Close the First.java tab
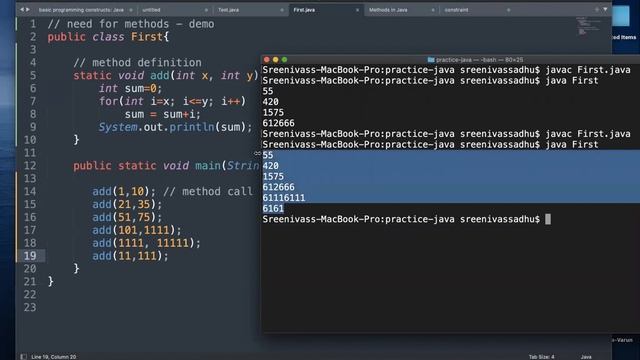 pos(357,10)
